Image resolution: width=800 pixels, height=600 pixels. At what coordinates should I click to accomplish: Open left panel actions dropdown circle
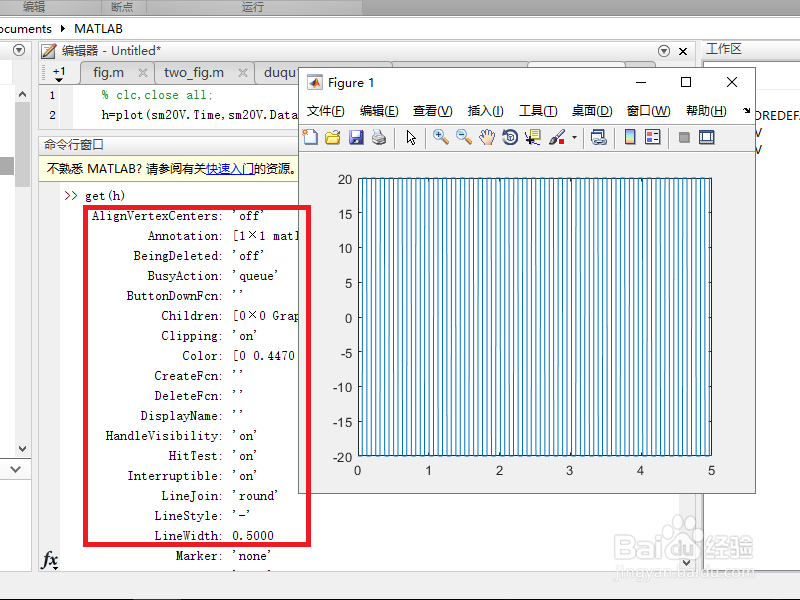pyautogui.click(x=19, y=50)
